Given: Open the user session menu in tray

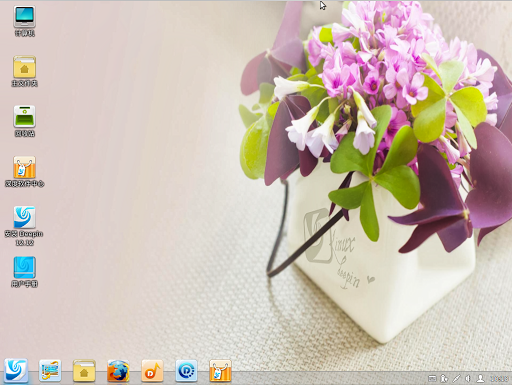Looking at the screenshot, I should 480,378.
